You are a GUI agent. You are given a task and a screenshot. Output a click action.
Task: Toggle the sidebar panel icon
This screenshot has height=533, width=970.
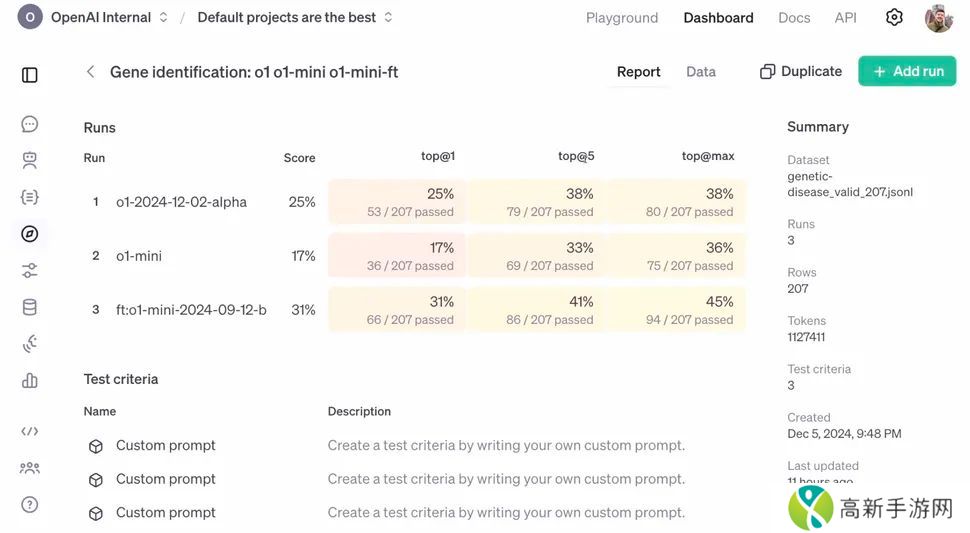pos(30,75)
